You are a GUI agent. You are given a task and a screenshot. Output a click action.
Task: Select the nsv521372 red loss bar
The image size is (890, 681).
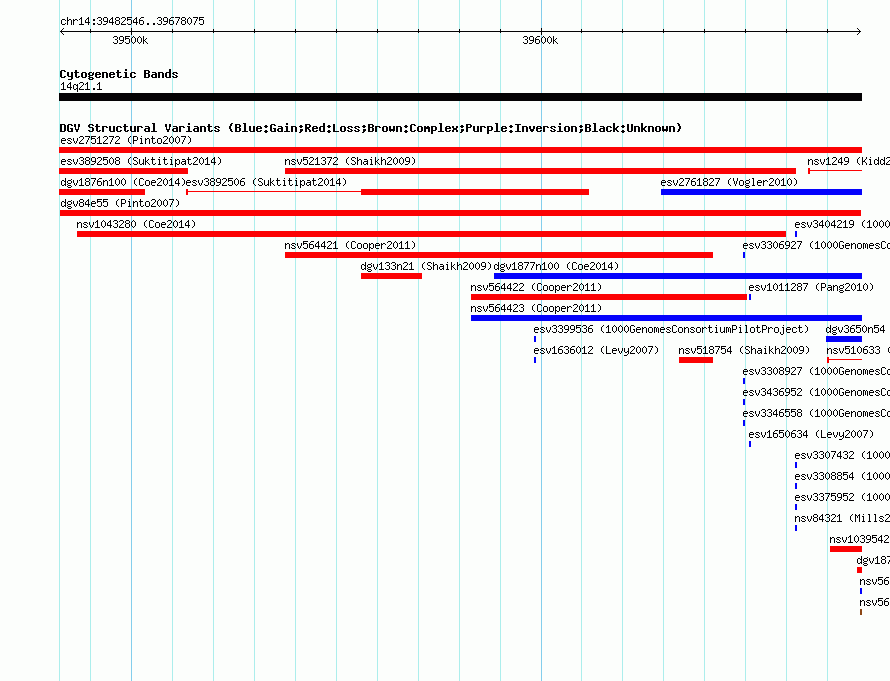(540, 171)
